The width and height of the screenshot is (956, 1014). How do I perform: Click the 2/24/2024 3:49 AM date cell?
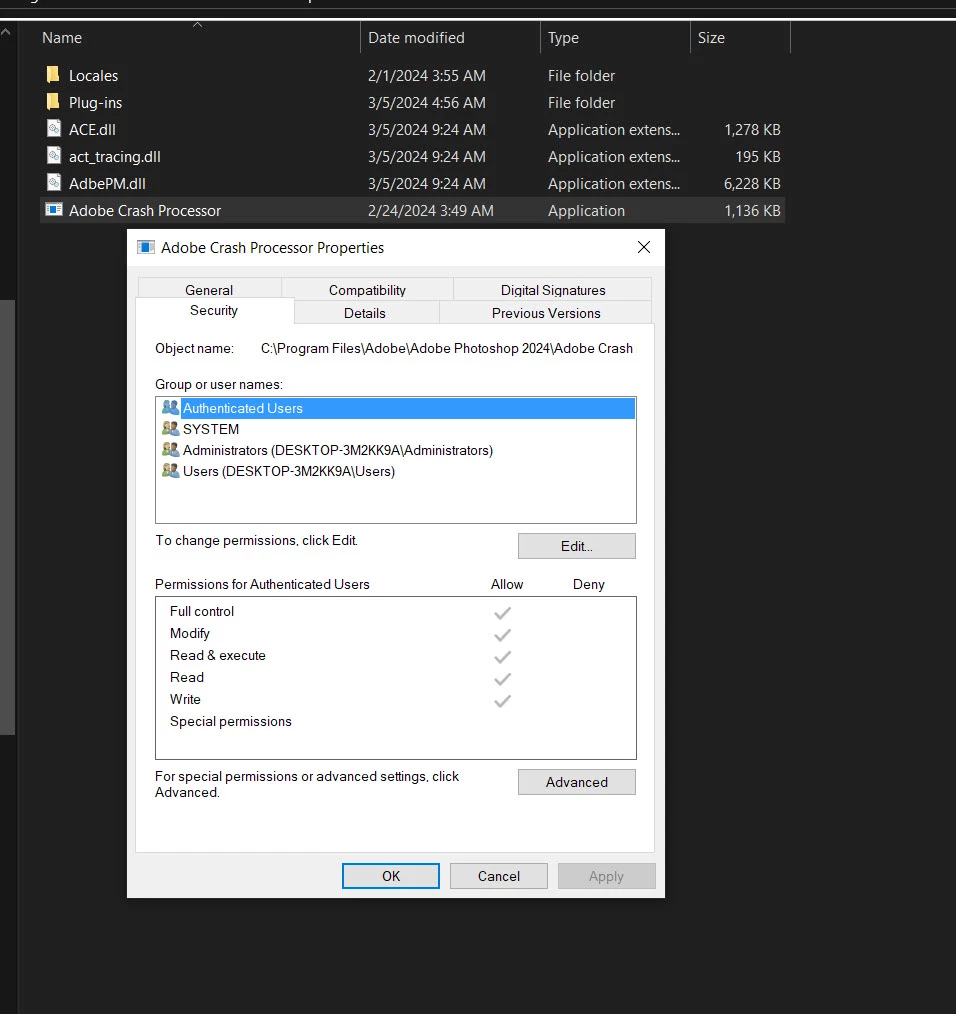tap(430, 211)
